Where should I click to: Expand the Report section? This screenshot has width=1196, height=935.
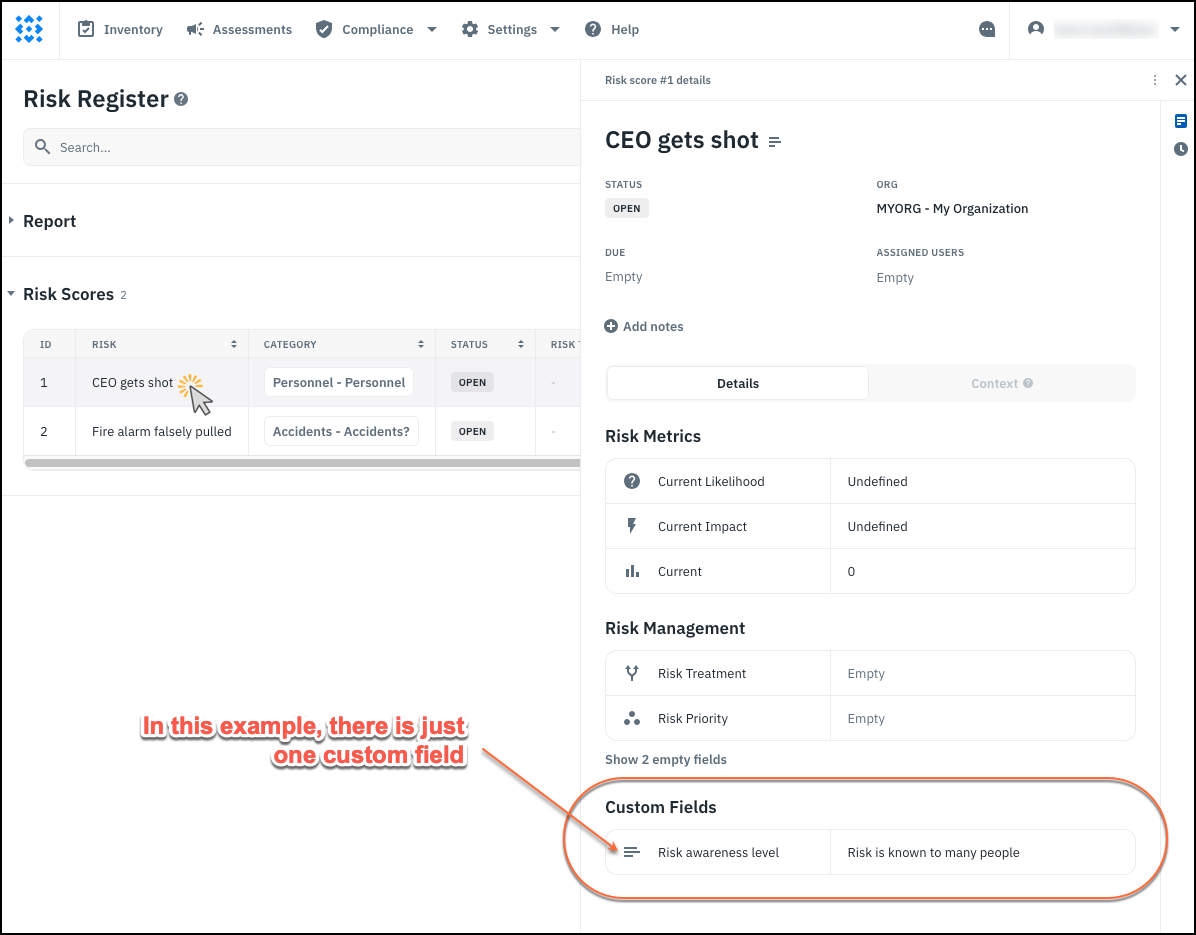click(x=12, y=221)
